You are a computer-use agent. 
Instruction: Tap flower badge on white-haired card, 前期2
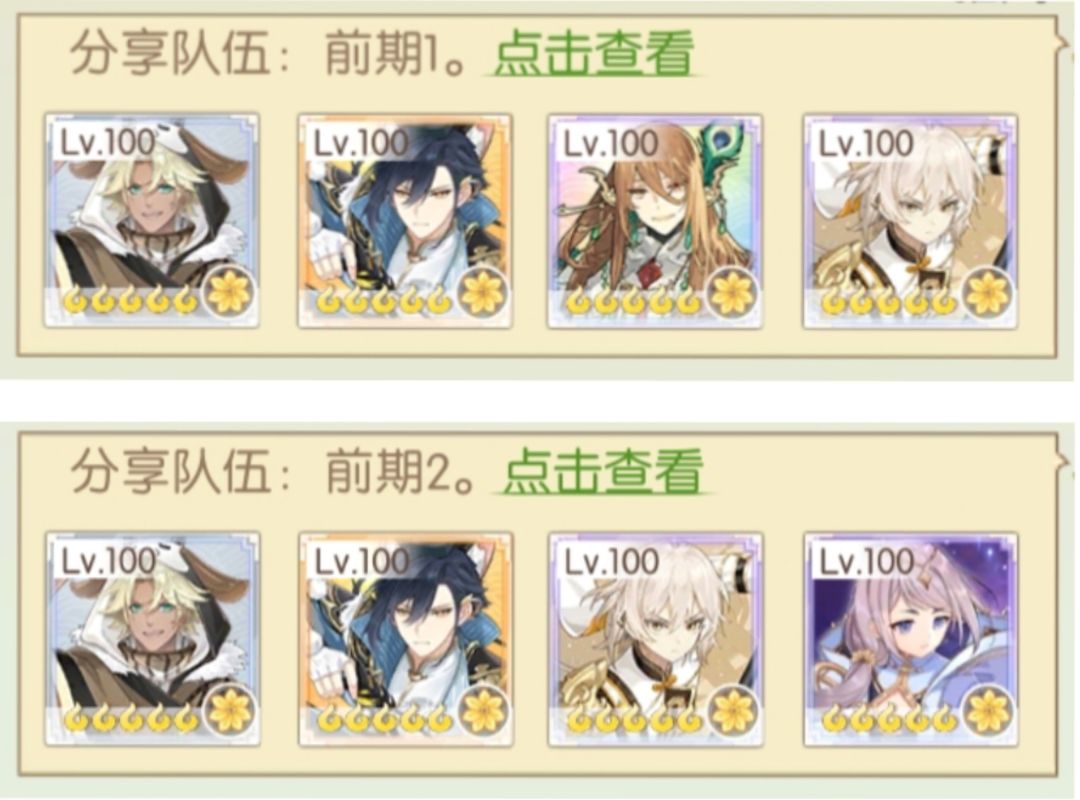tap(733, 711)
